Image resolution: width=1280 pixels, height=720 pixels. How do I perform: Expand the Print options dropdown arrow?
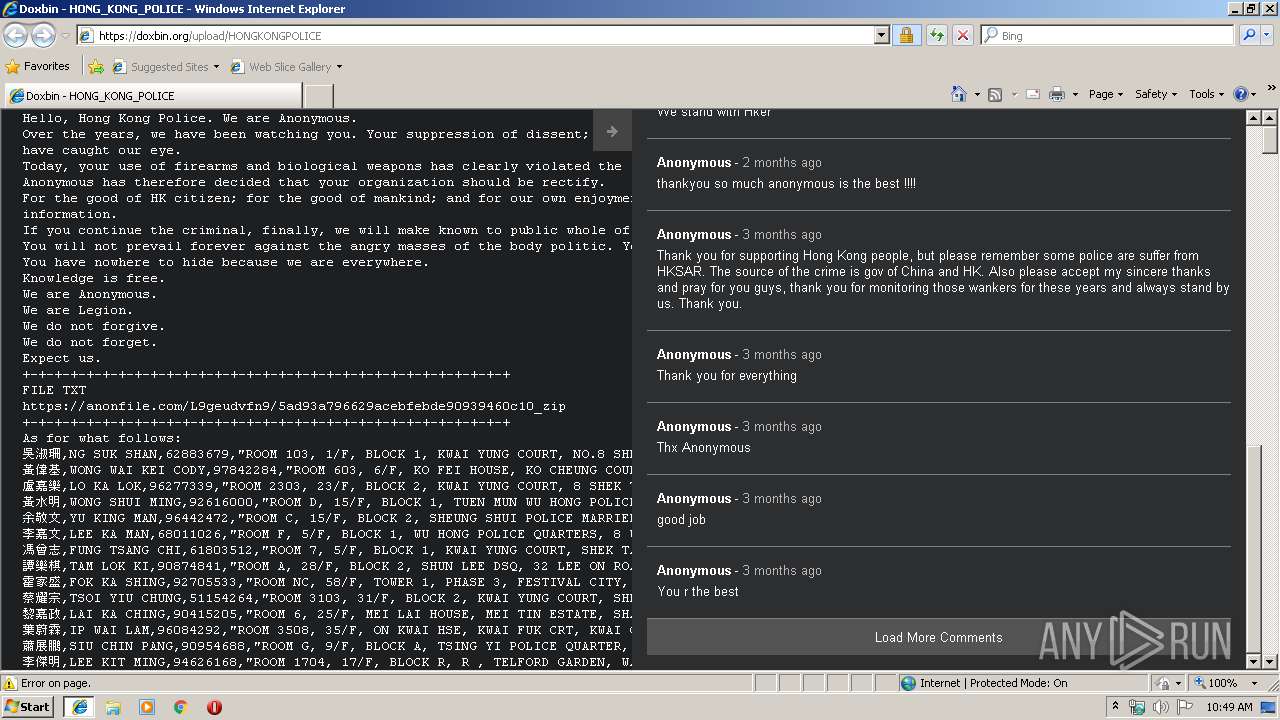[1075, 94]
